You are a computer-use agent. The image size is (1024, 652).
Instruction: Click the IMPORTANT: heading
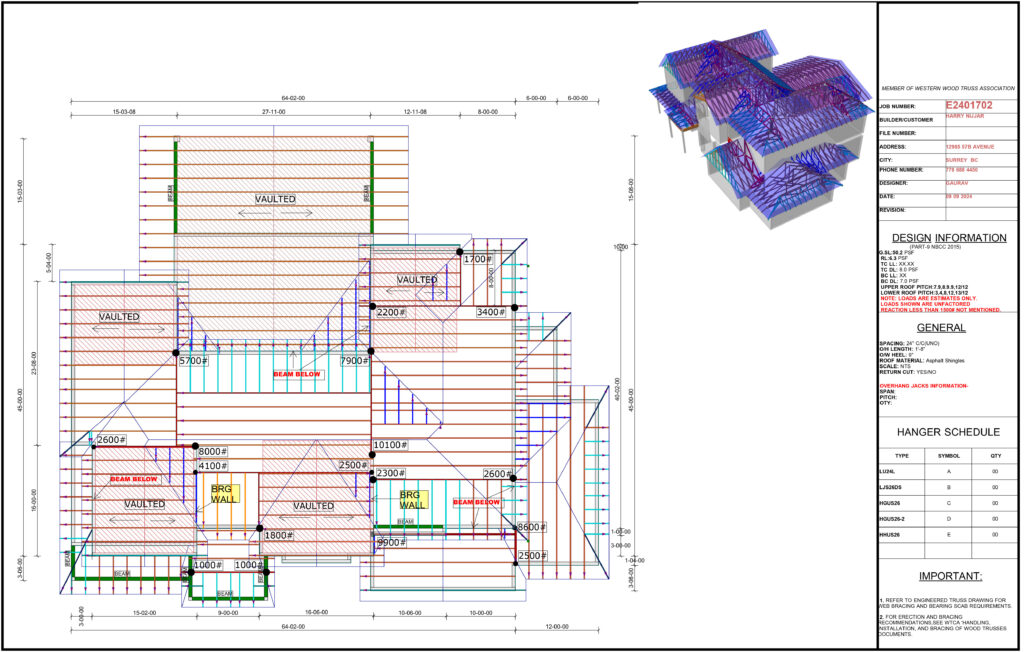coord(950,576)
